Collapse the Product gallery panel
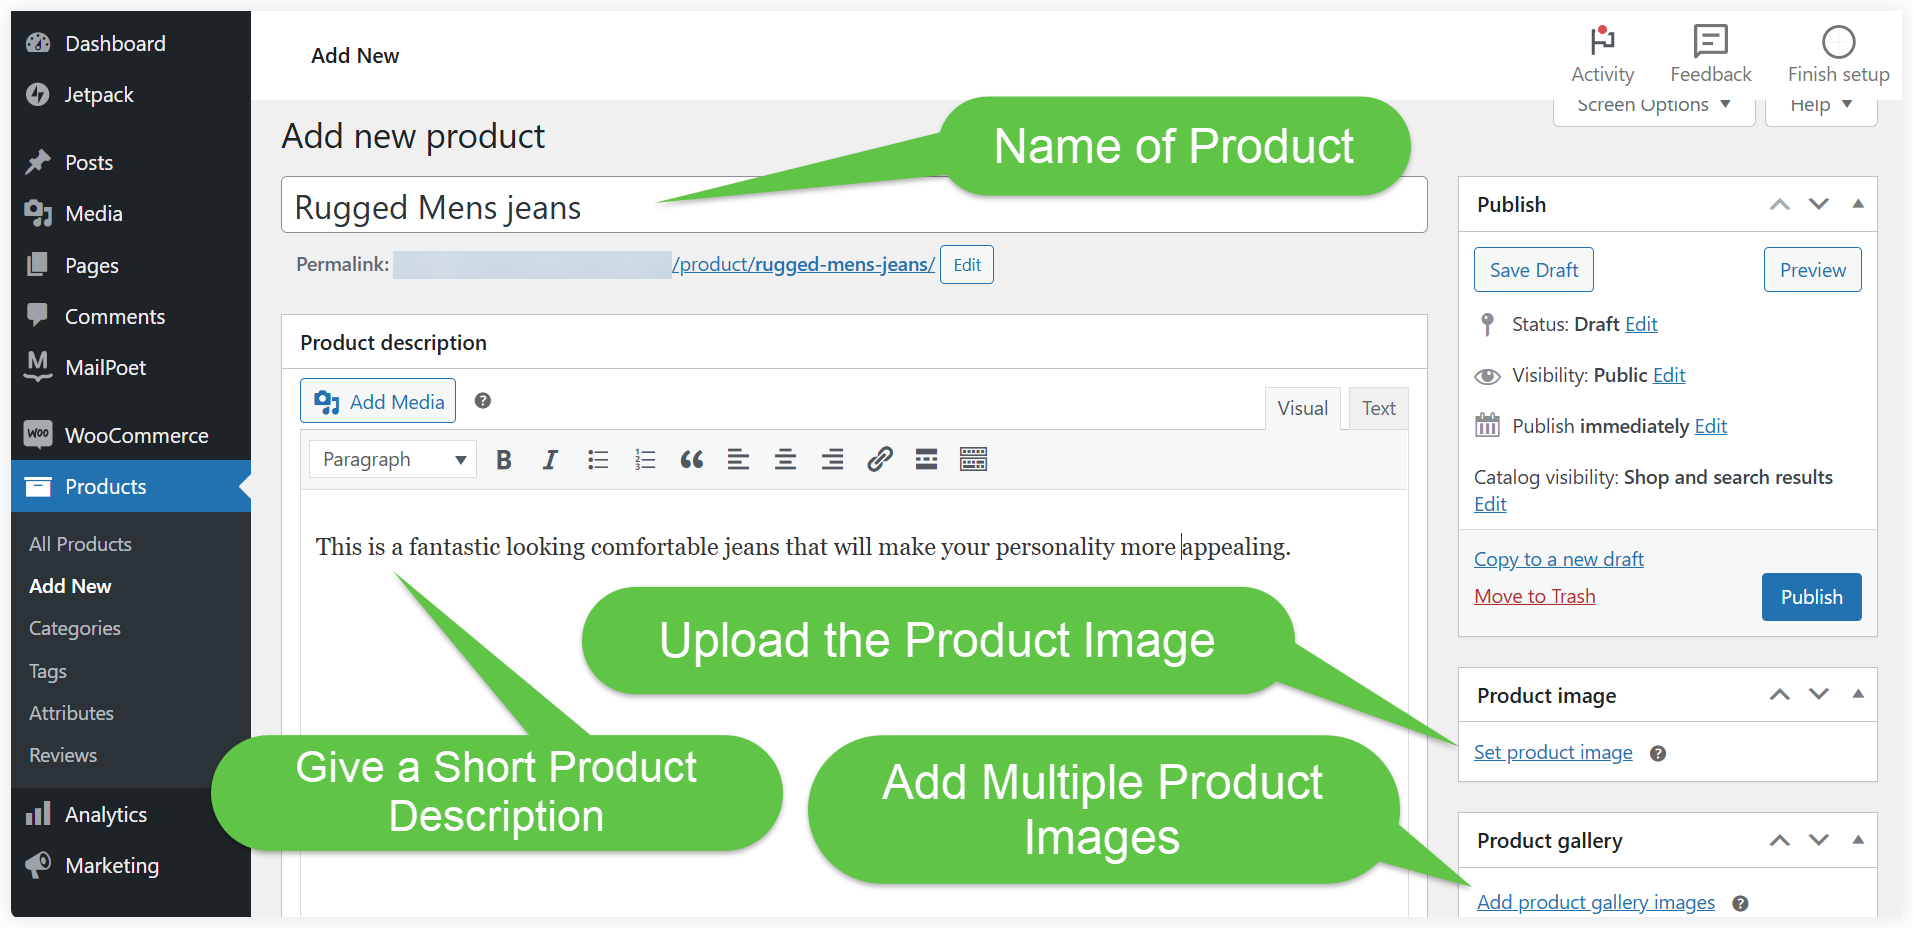Screen dimensions: 1914x929 tap(1858, 840)
